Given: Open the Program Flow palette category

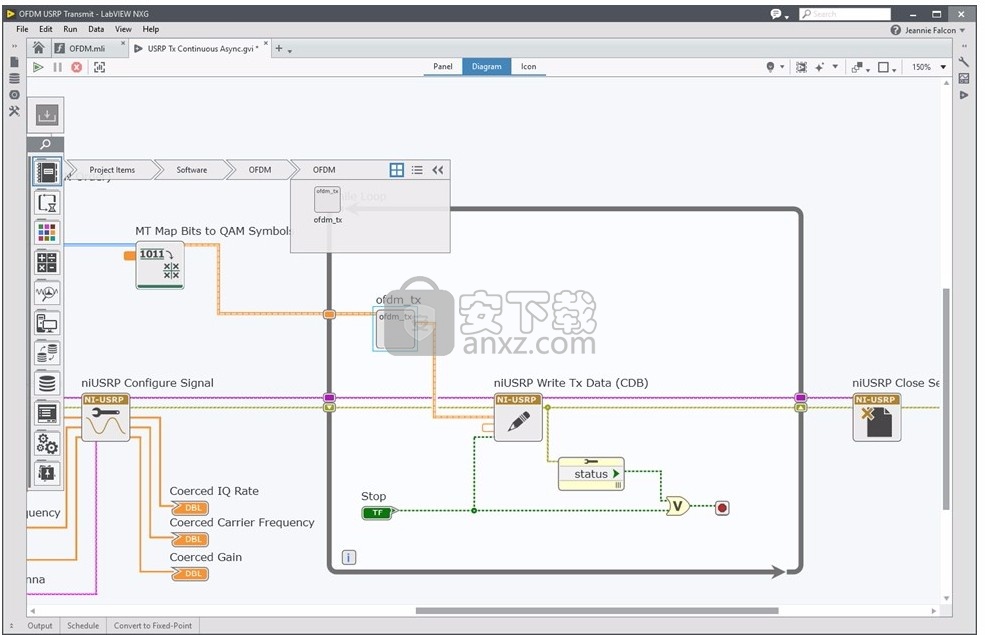Looking at the screenshot, I should pyautogui.click(x=47, y=202).
